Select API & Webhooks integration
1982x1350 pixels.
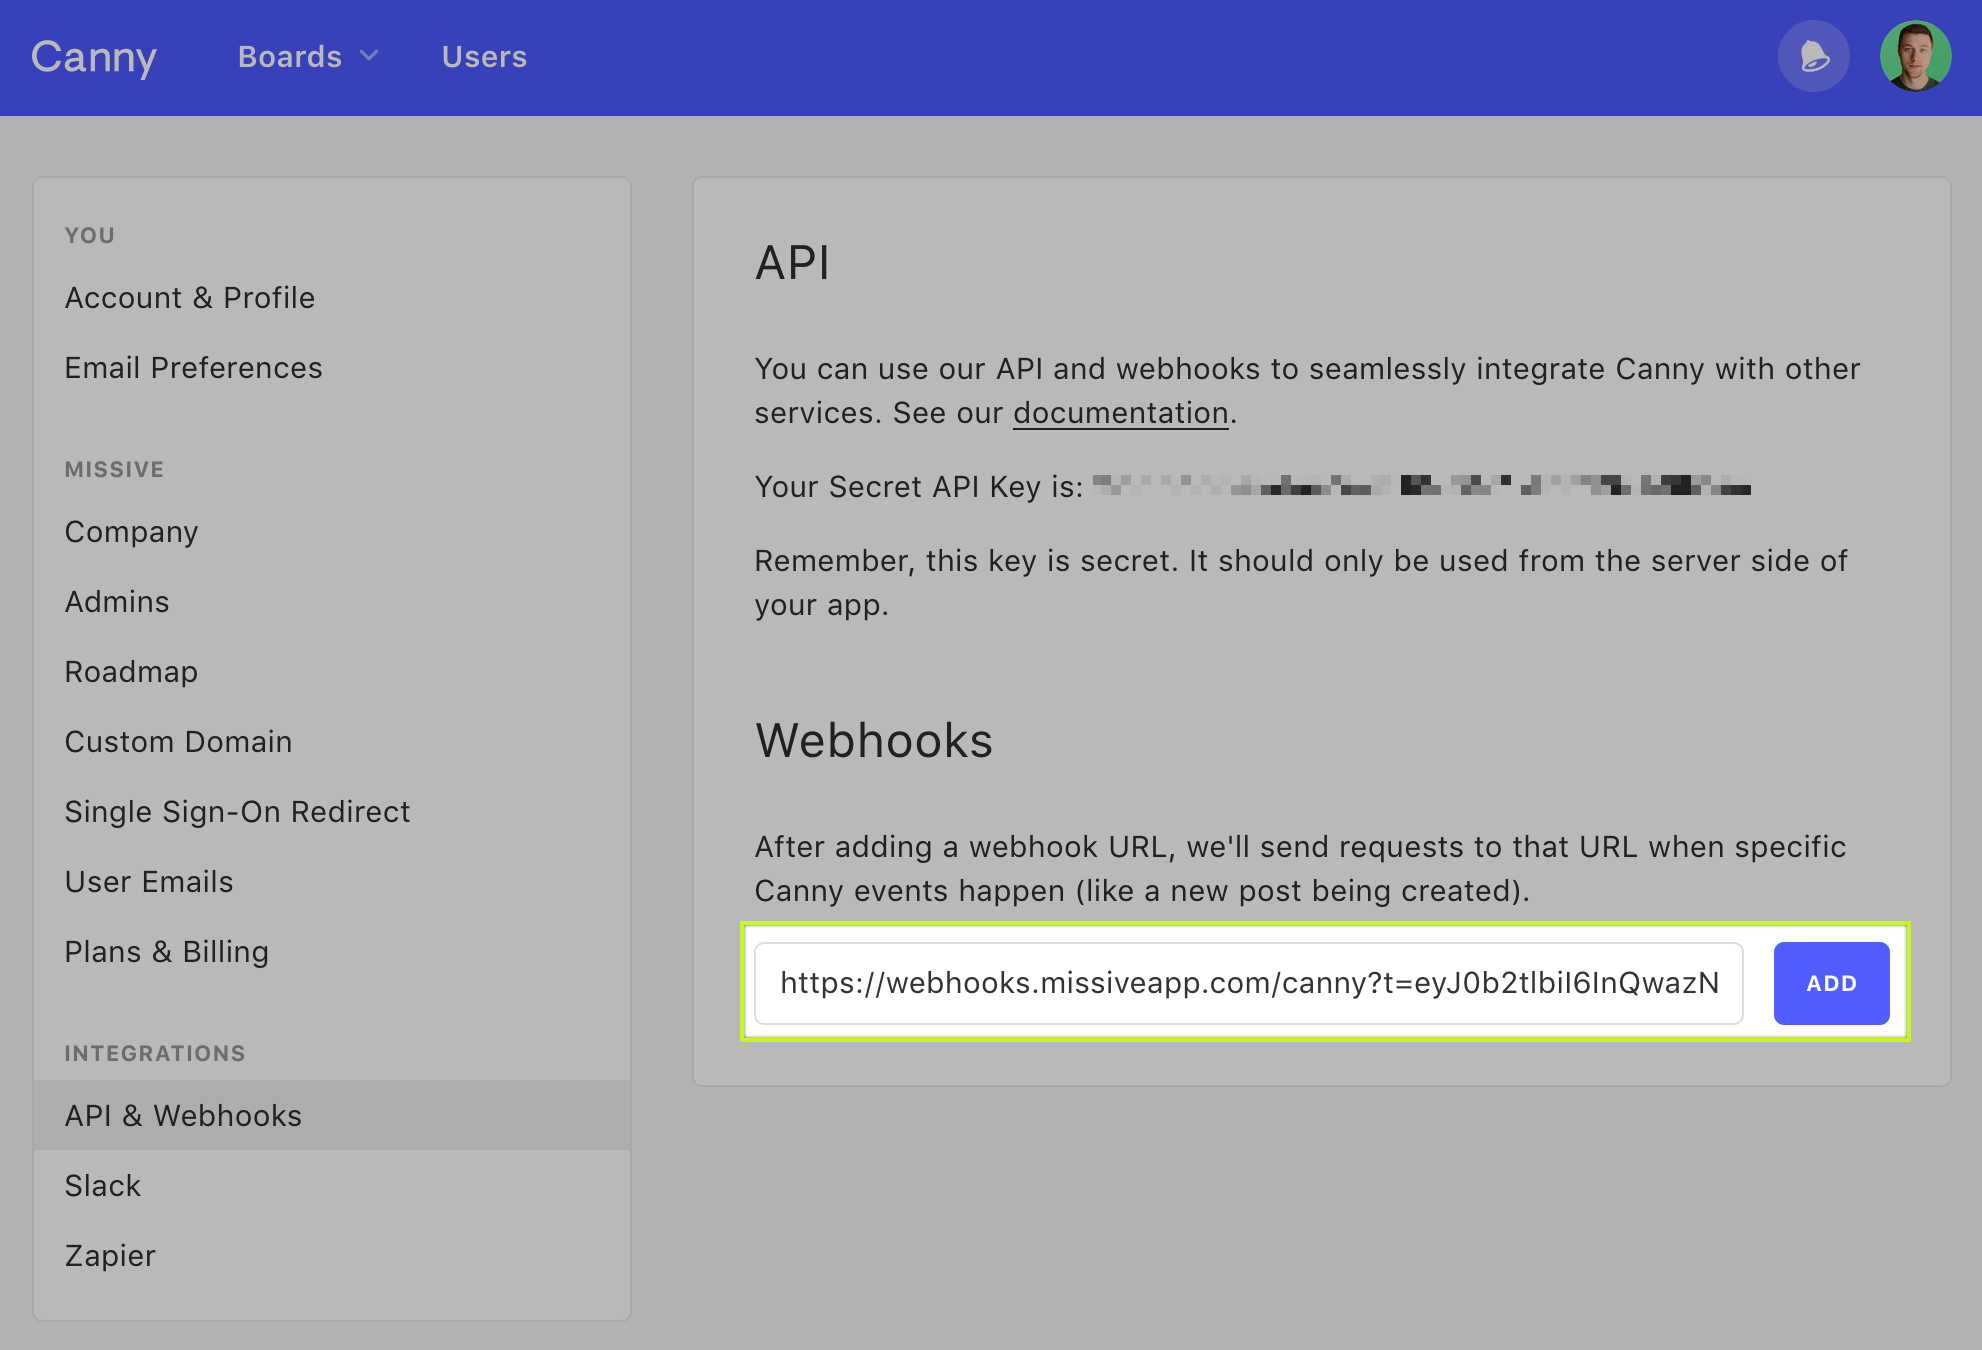[184, 1116]
